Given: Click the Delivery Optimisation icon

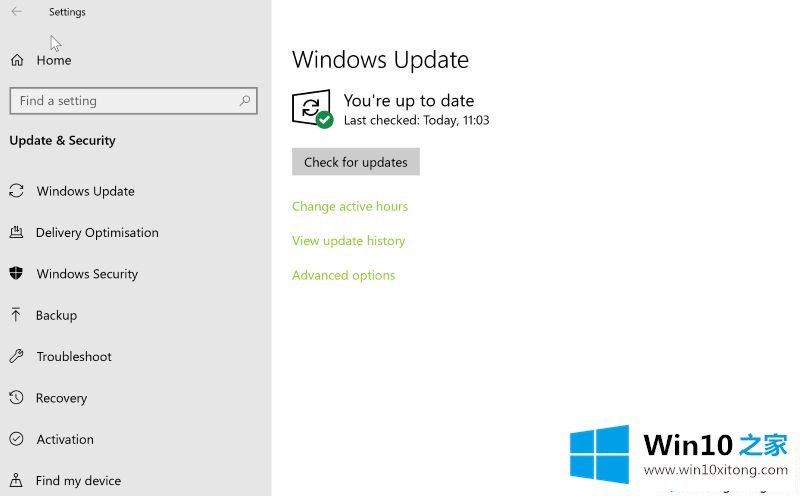Looking at the screenshot, I should tap(16, 232).
